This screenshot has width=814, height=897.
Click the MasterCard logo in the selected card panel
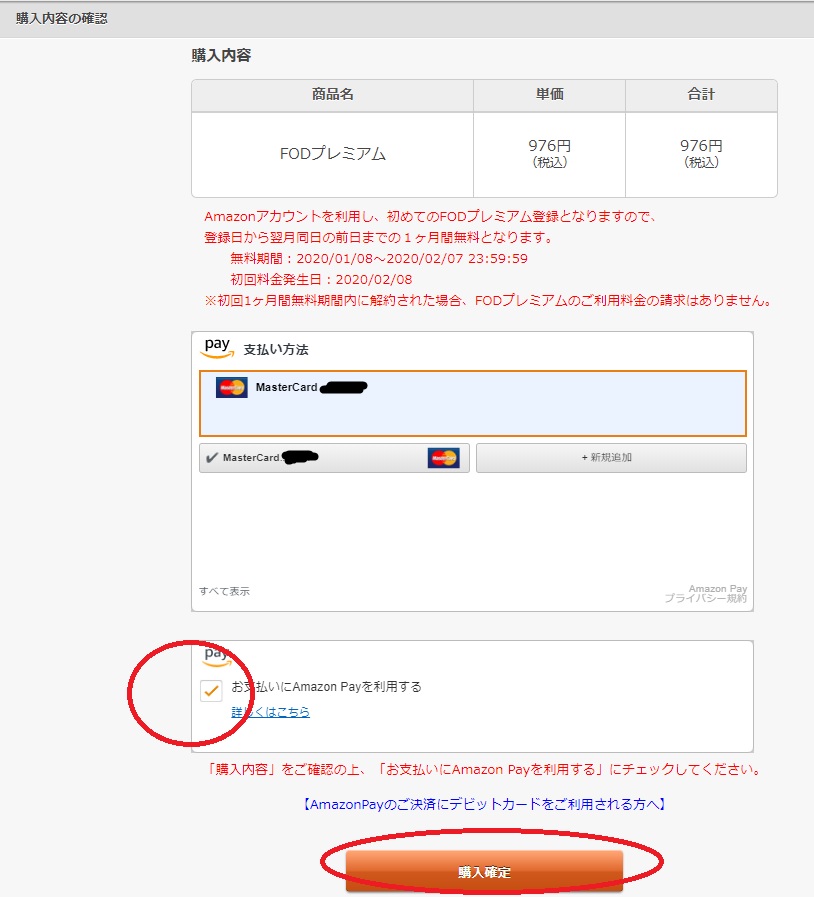(232, 387)
